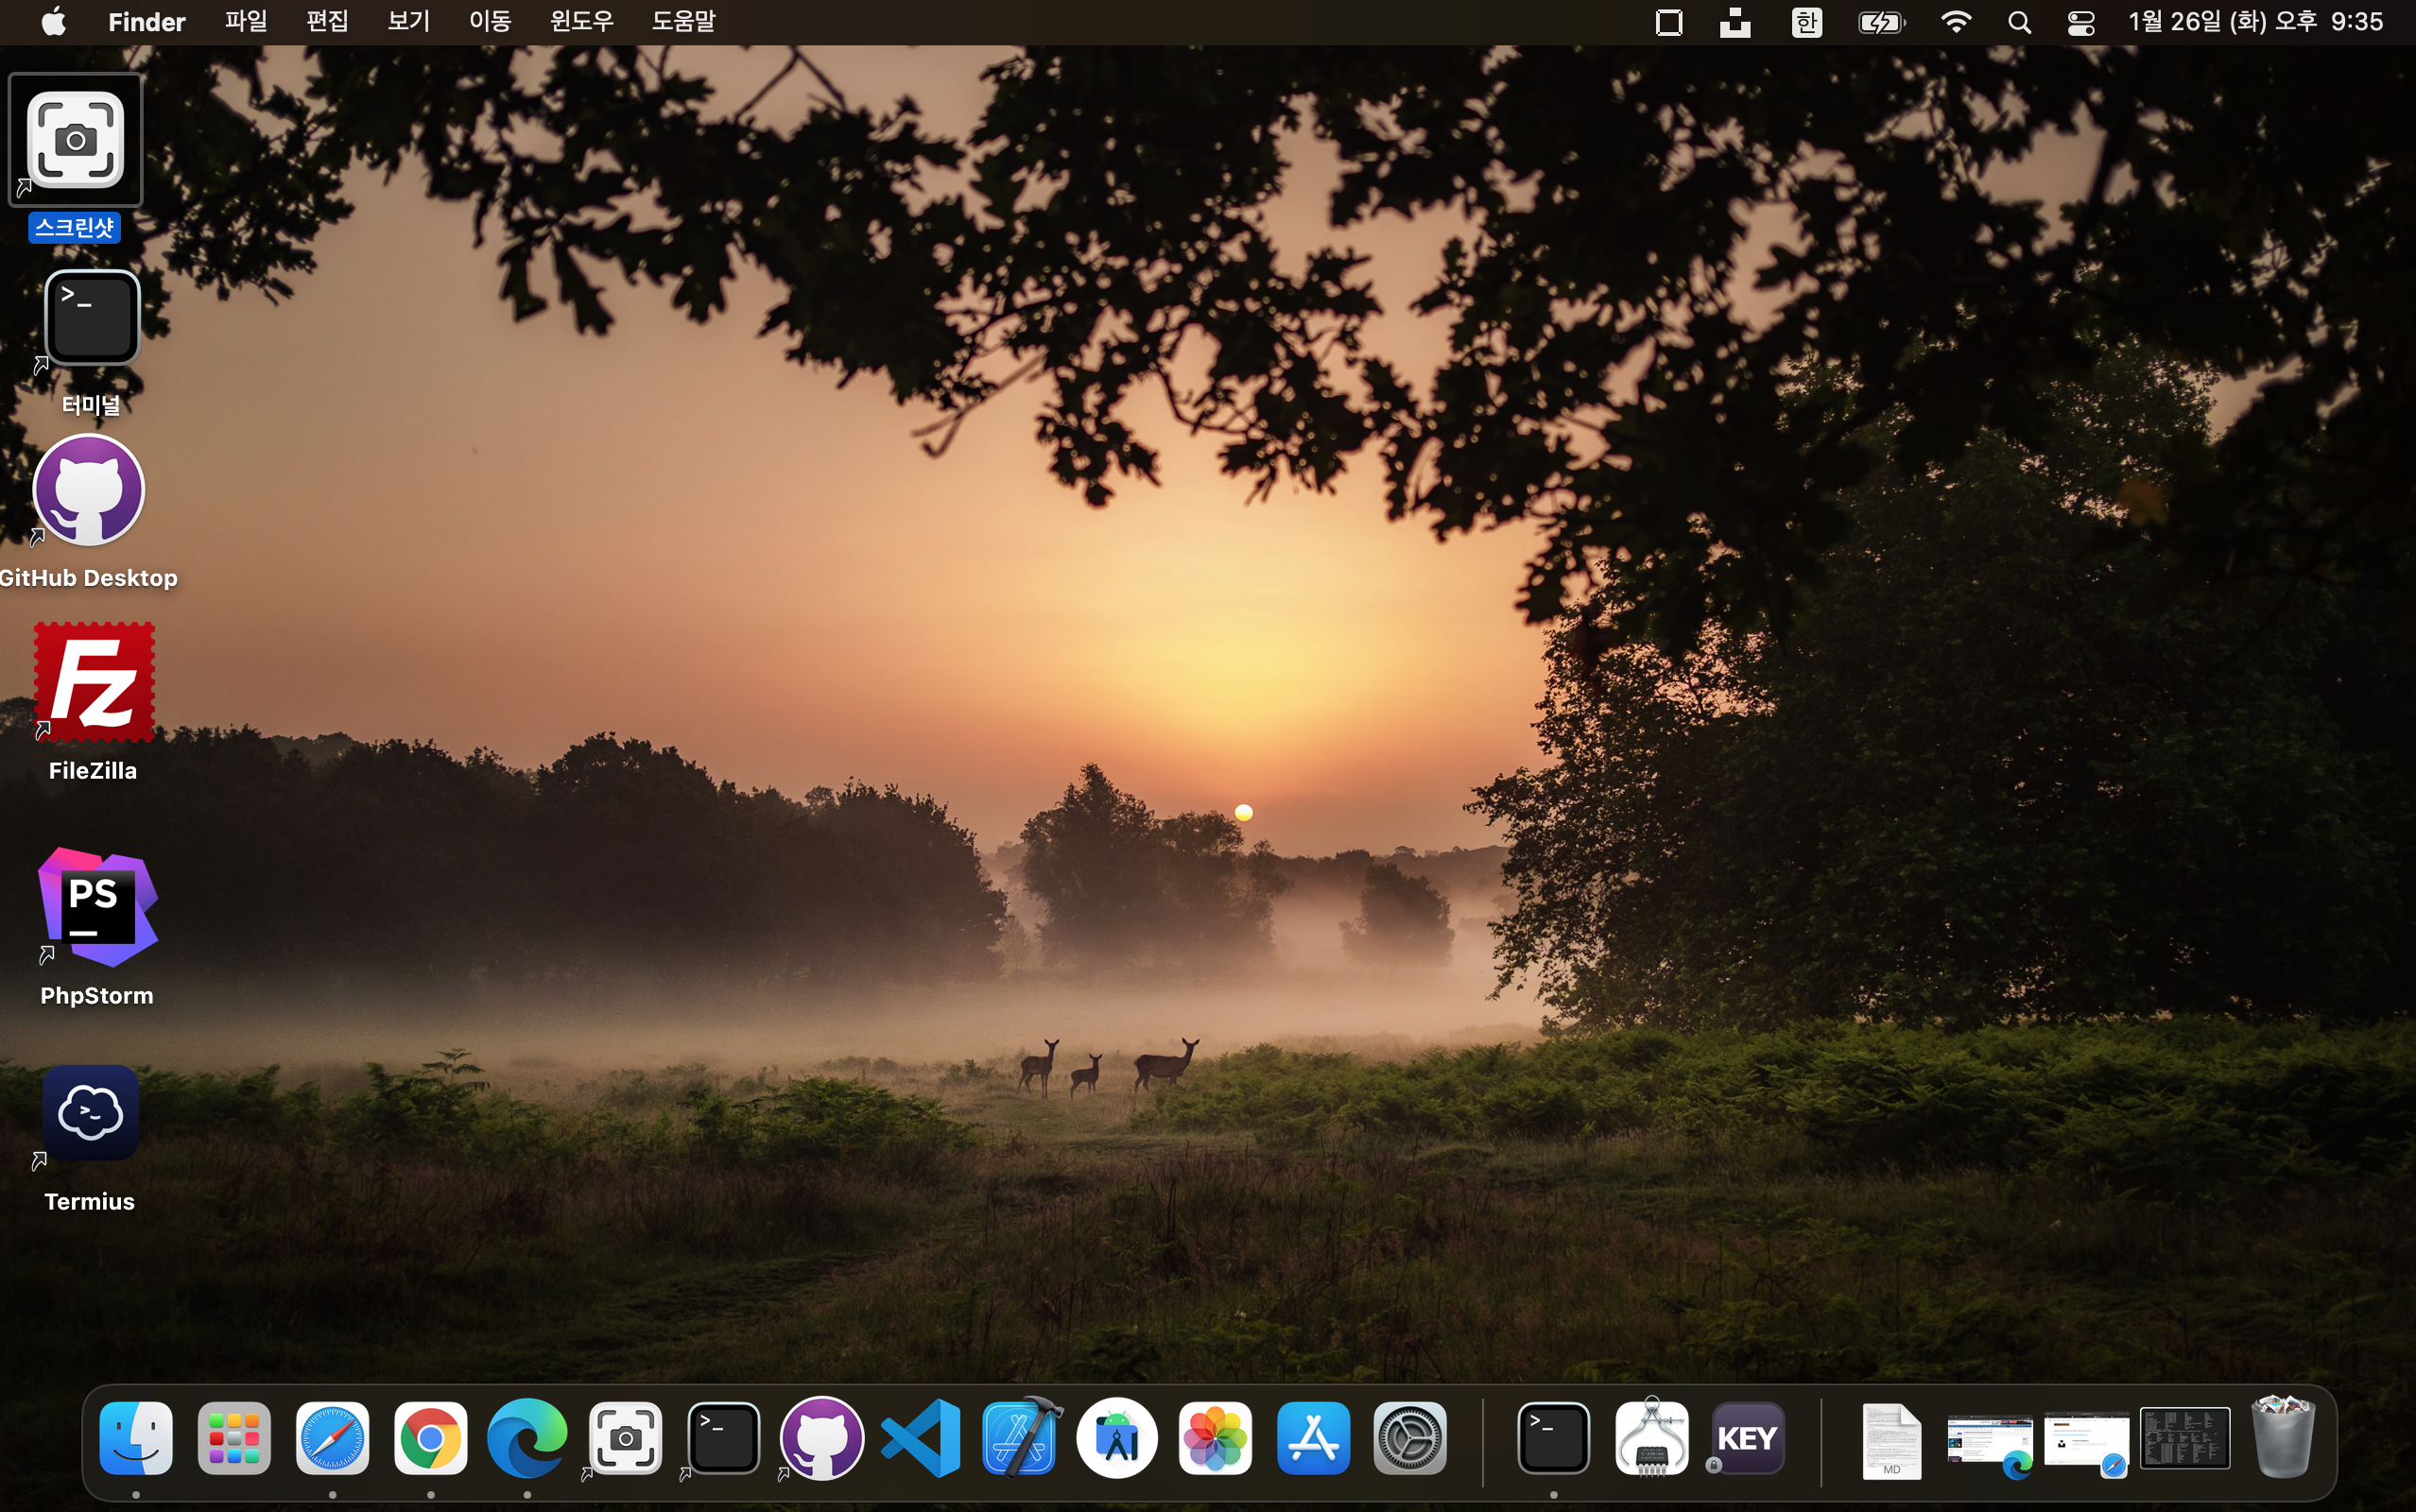Open System Information icon in Dock
This screenshot has width=2416, height=1512.
point(1651,1439)
